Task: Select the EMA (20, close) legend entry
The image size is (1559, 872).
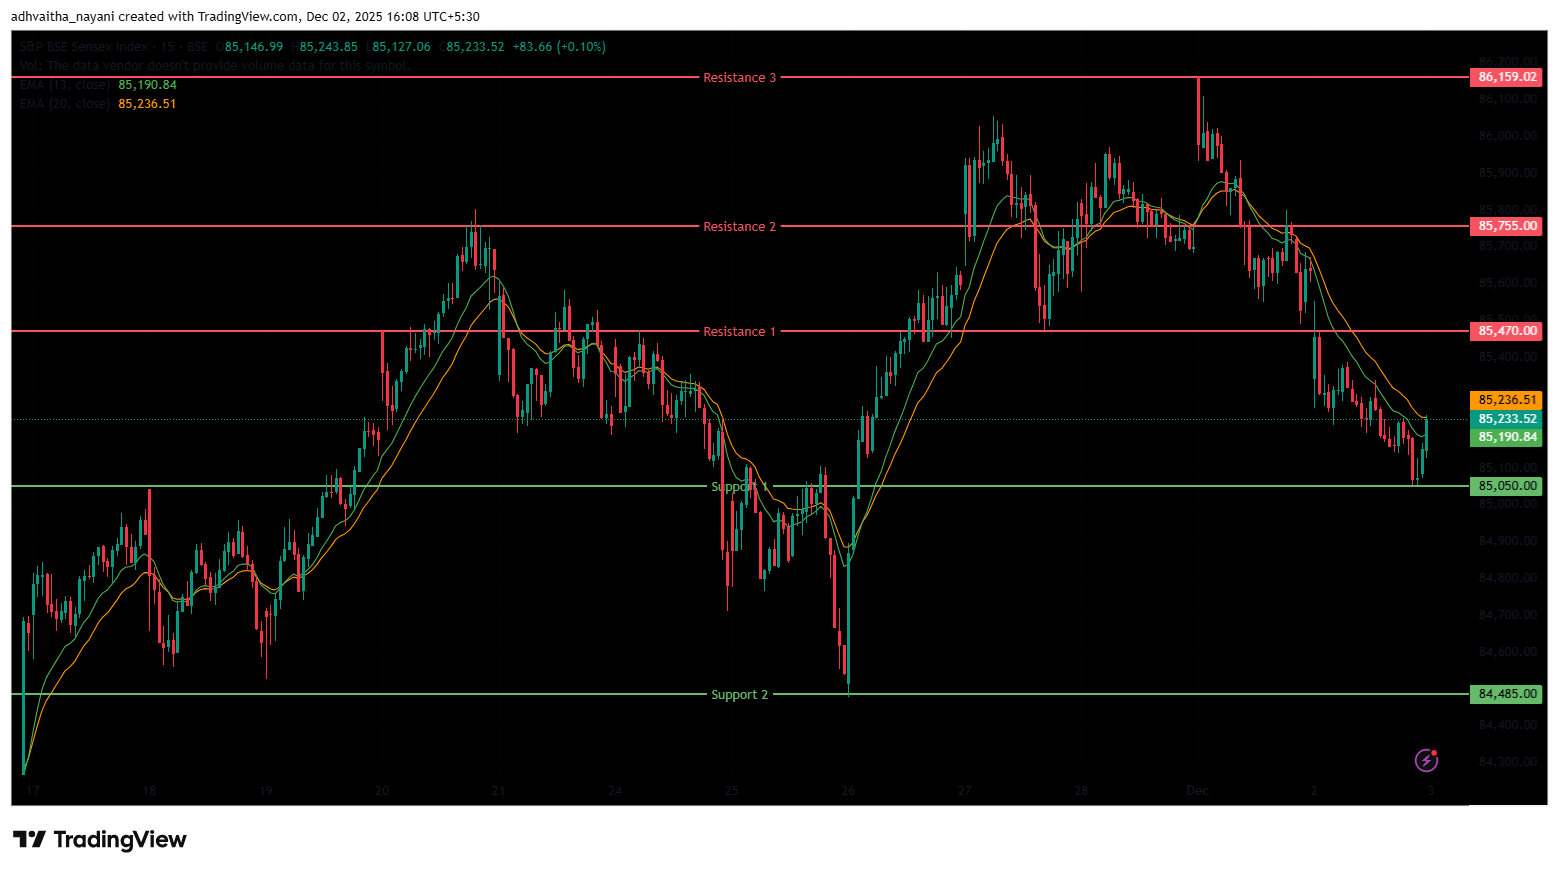Action: pyautogui.click(x=65, y=104)
